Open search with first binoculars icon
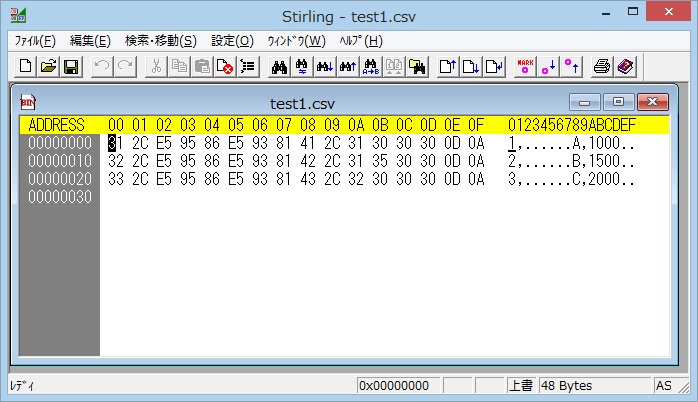This screenshot has width=698, height=402. click(x=279, y=67)
